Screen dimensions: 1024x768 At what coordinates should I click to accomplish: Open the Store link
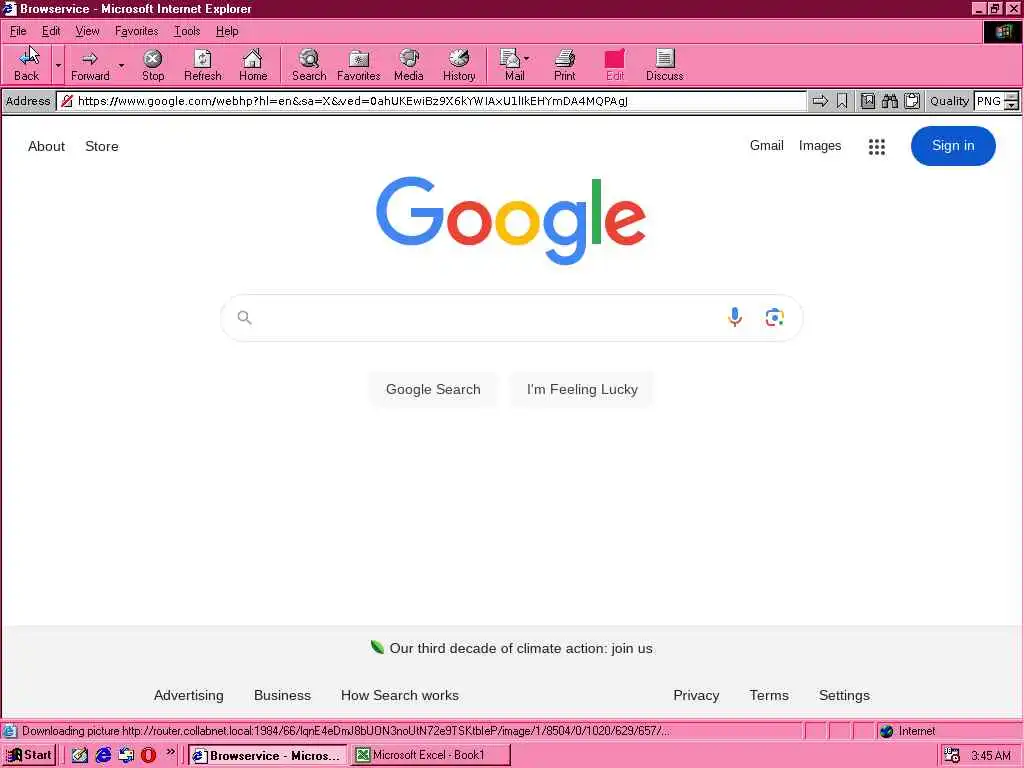point(102,146)
